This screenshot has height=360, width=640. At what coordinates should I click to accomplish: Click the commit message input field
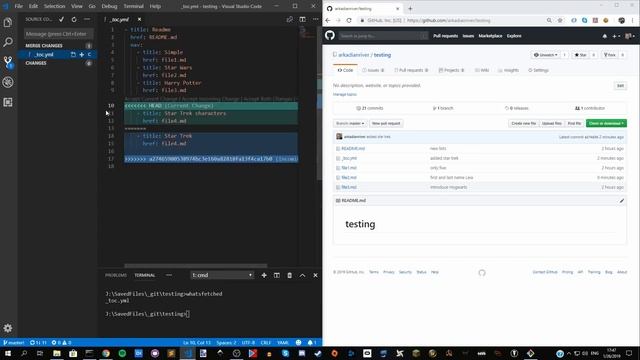click(x=58, y=34)
